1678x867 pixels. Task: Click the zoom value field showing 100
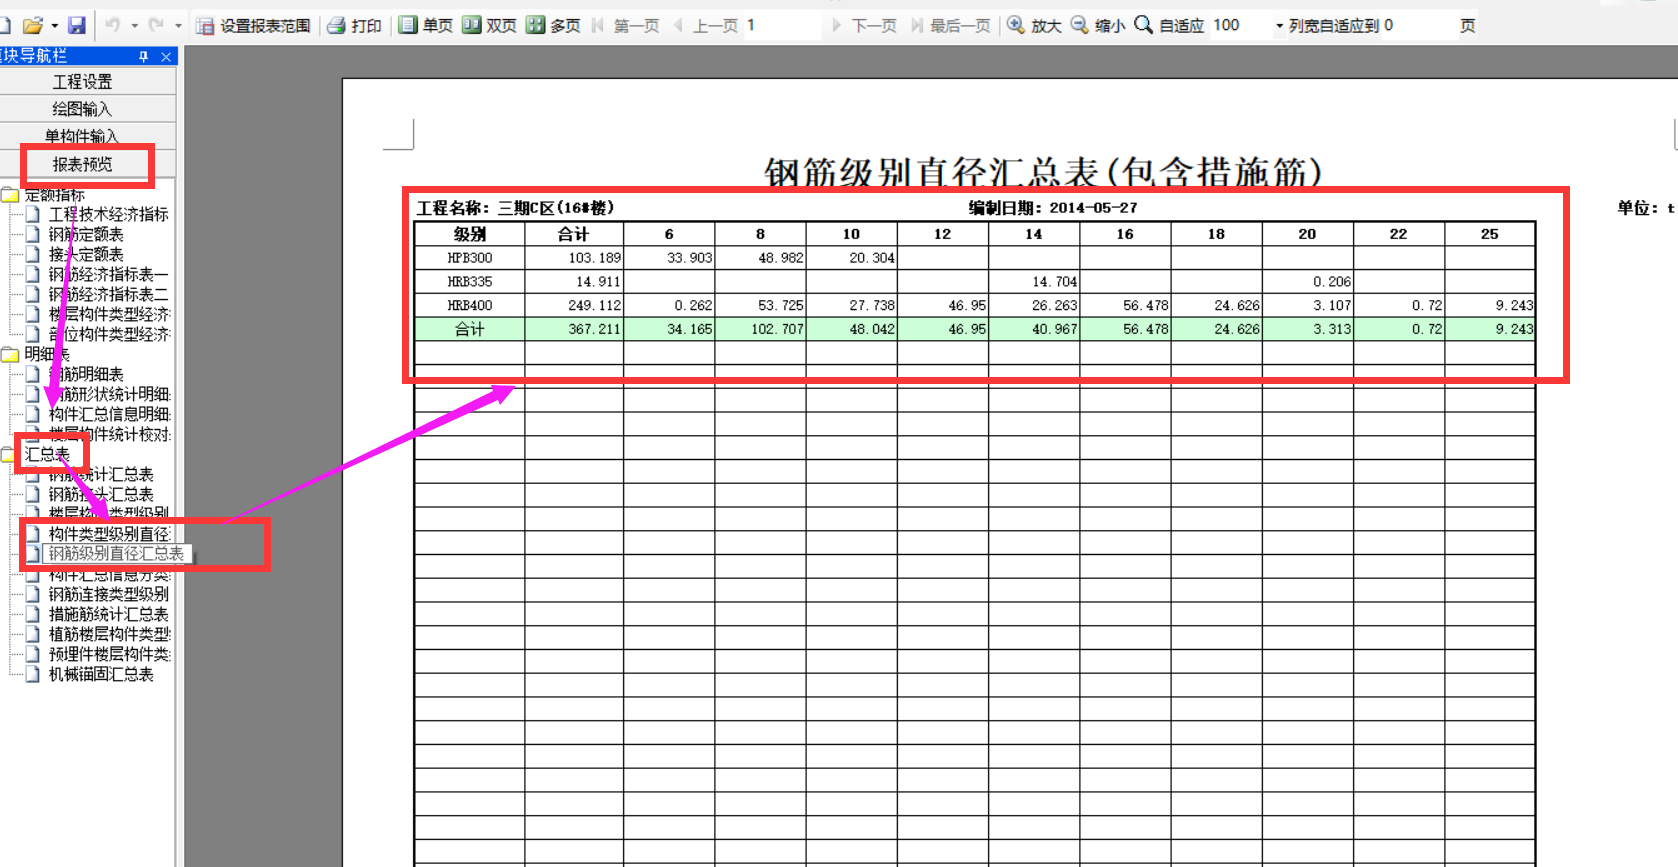pos(1240,25)
